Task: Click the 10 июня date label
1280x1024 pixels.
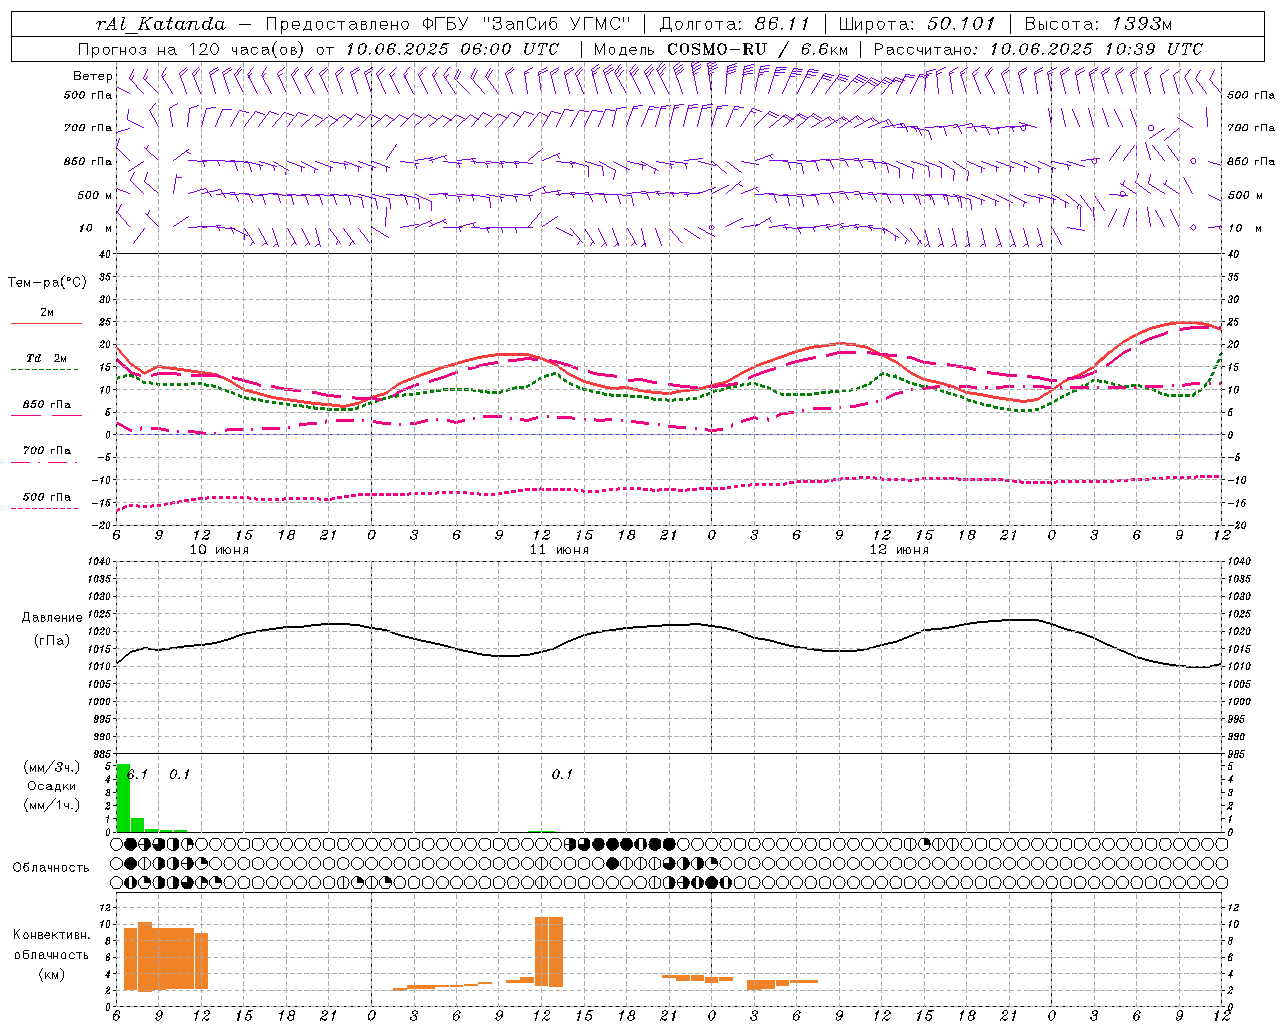Action: pos(219,550)
